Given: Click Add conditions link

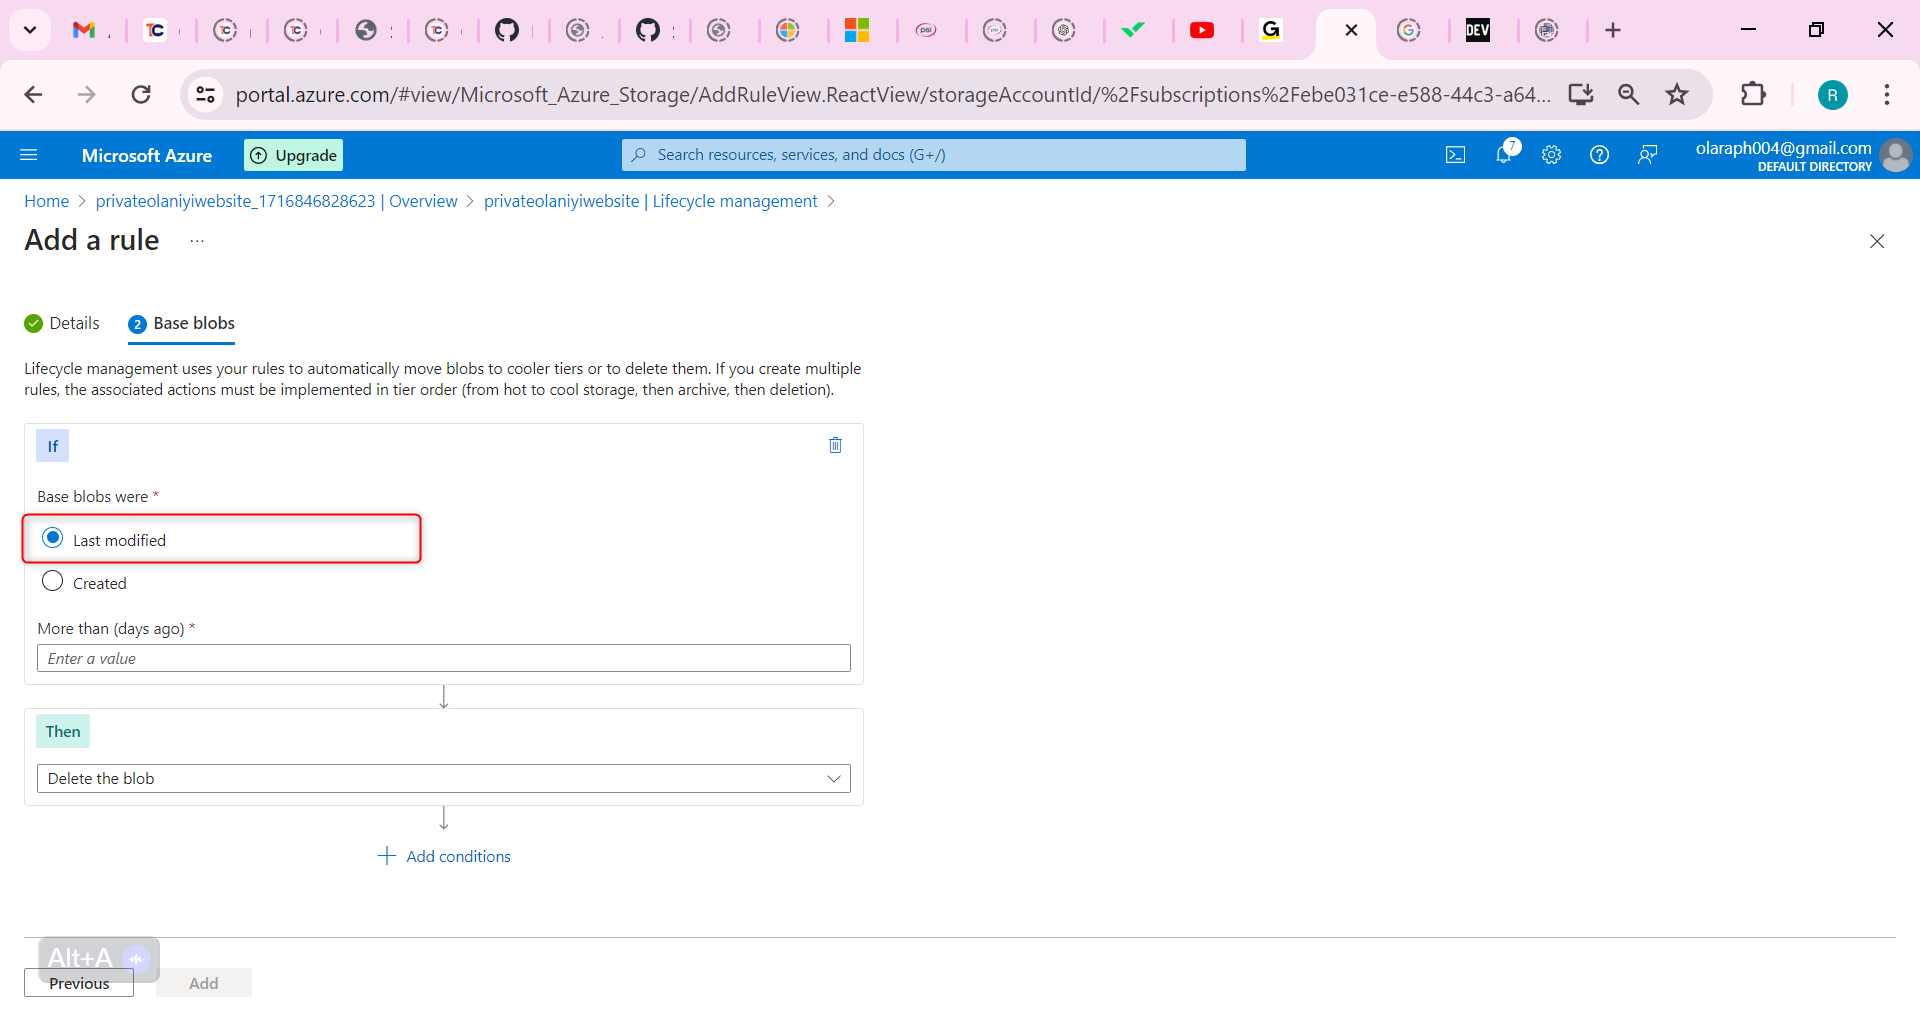Looking at the screenshot, I should [x=444, y=856].
